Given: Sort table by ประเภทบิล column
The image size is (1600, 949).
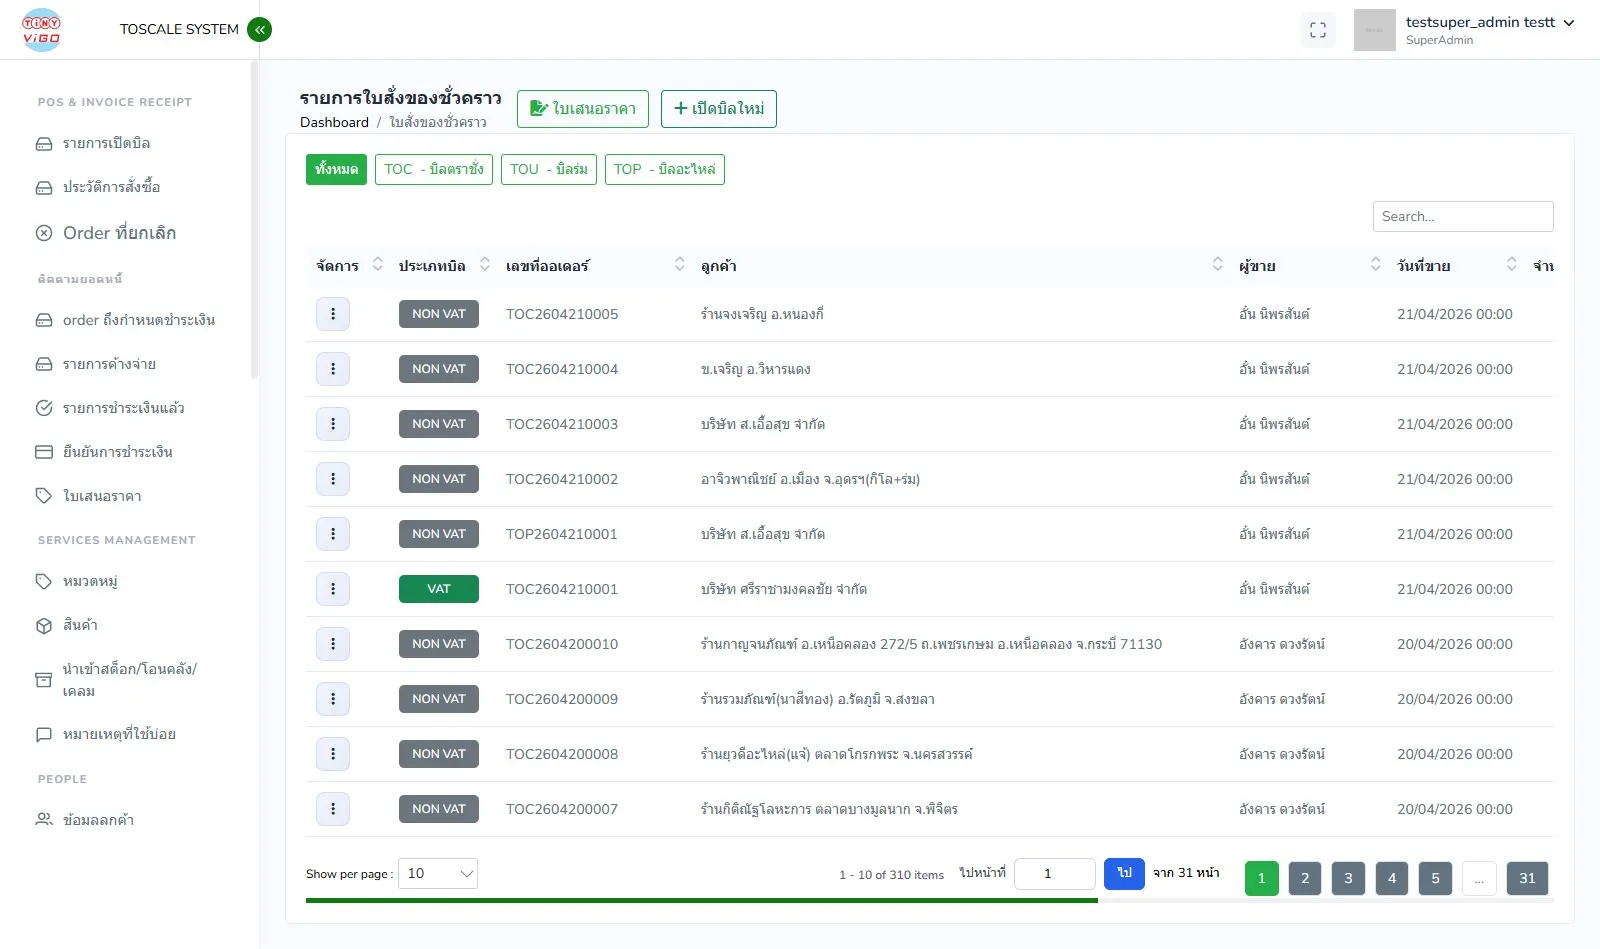Looking at the screenshot, I should 485,265.
